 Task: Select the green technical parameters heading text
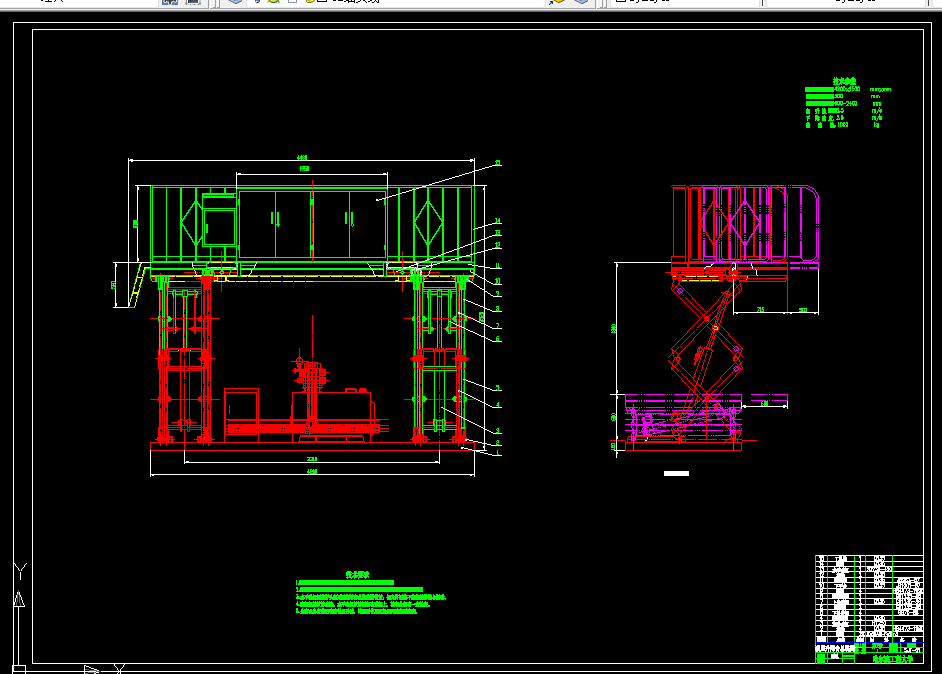(x=844, y=81)
